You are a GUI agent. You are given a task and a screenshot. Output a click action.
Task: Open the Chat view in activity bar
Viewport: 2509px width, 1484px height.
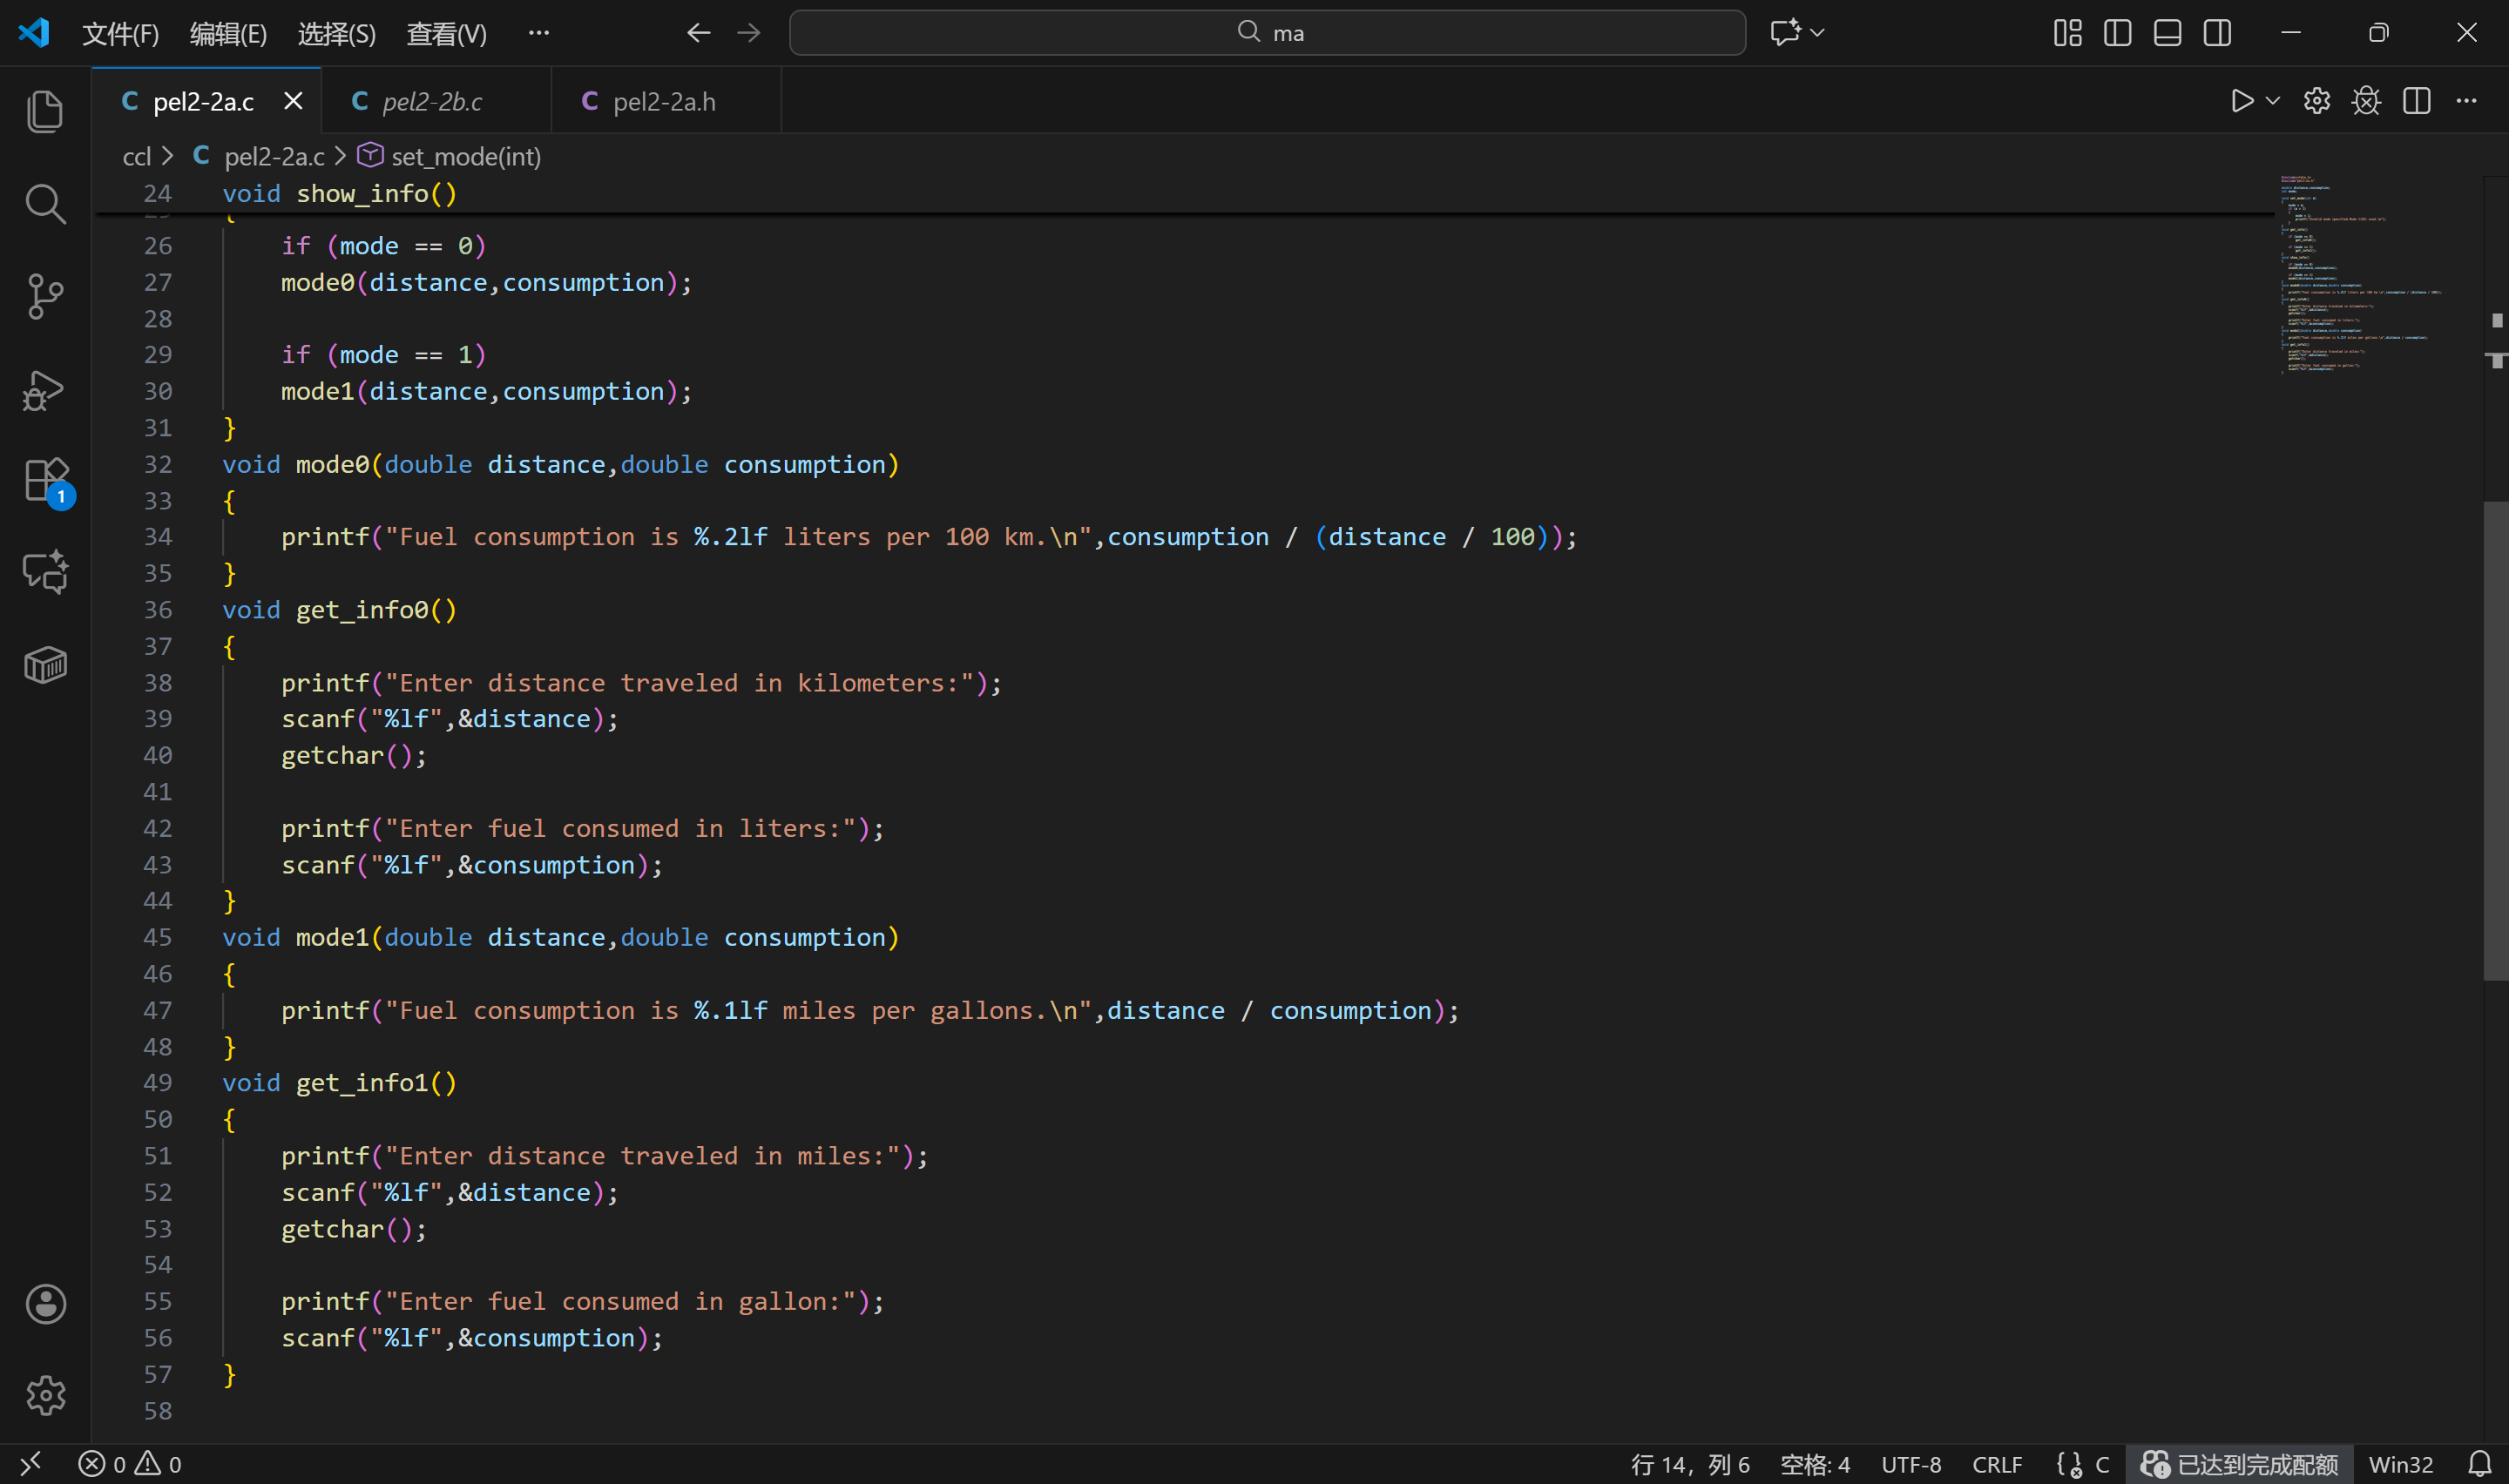(45, 572)
